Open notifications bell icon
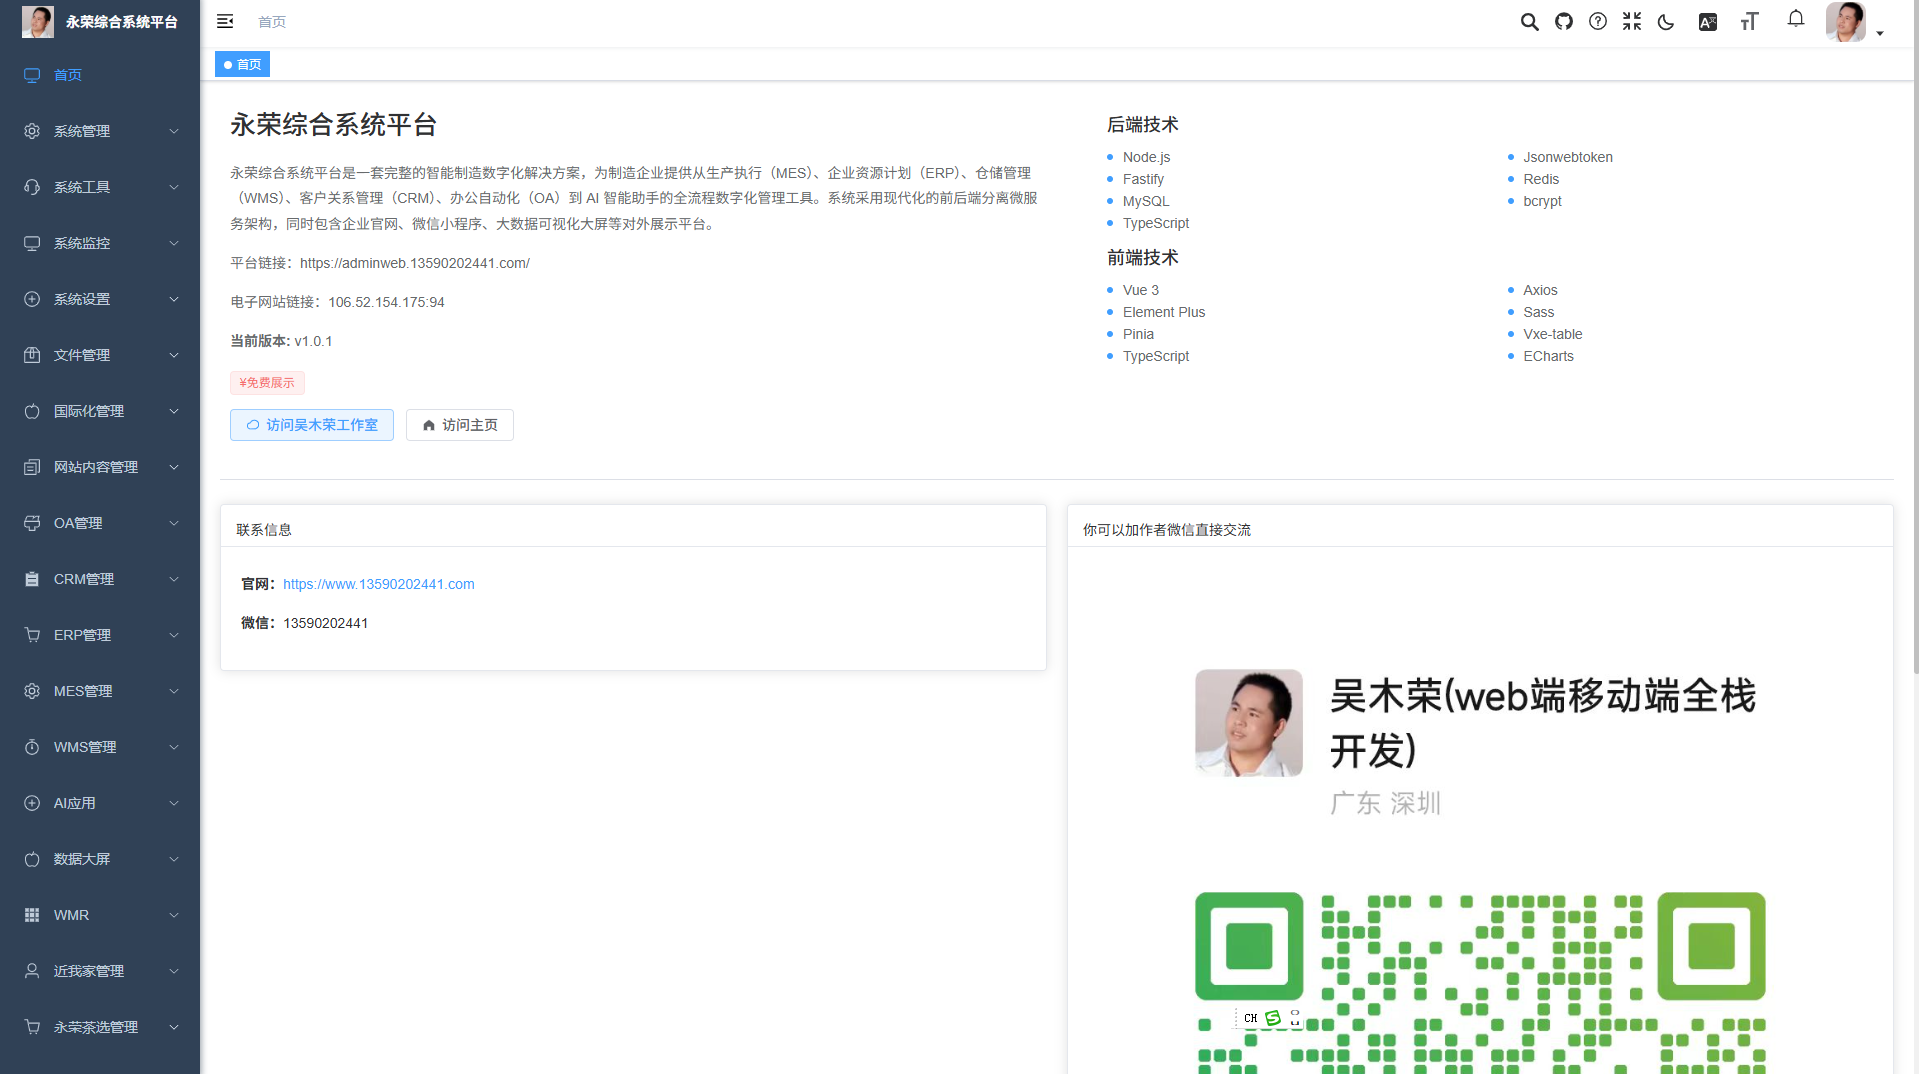This screenshot has height=1074, width=1919. [1796, 19]
